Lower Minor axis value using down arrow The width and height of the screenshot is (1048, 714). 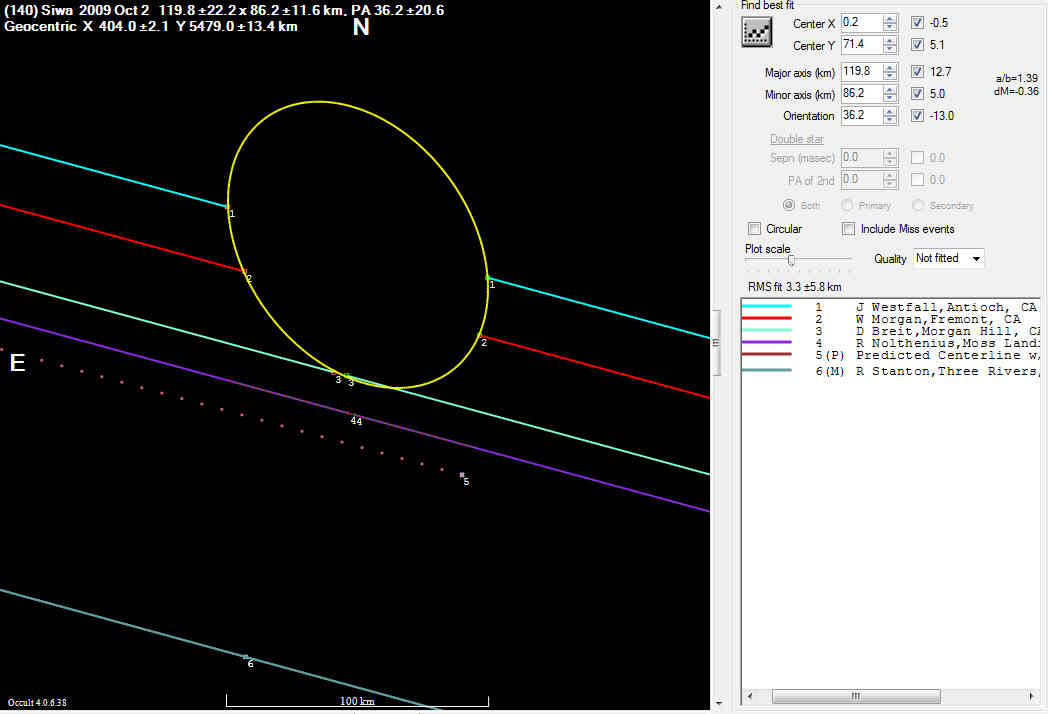coord(890,98)
